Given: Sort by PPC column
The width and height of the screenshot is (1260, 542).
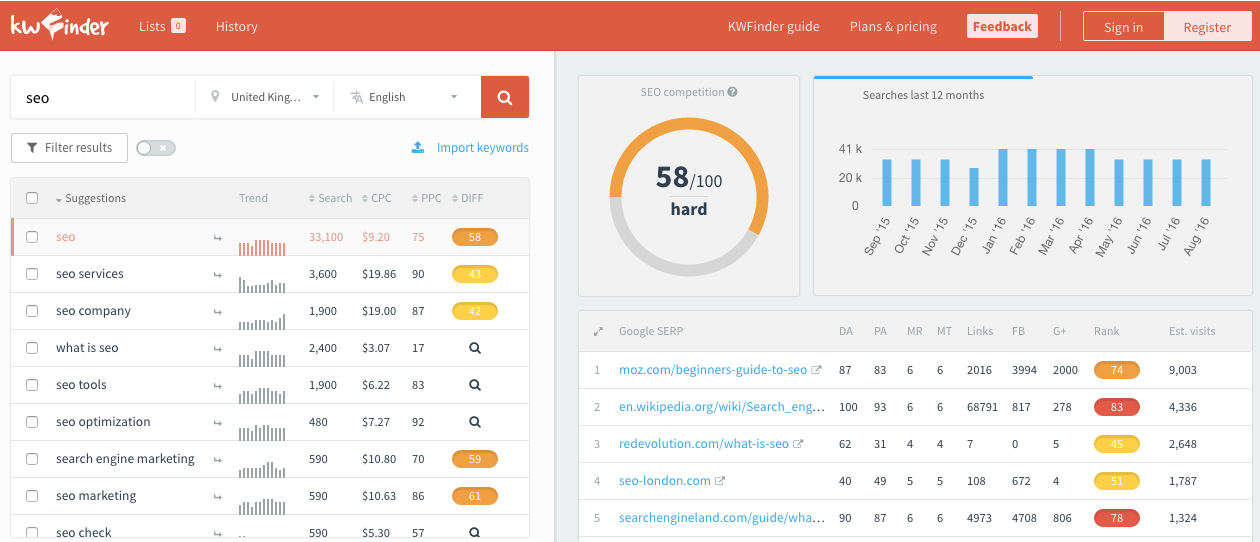Looking at the screenshot, I should point(426,198).
